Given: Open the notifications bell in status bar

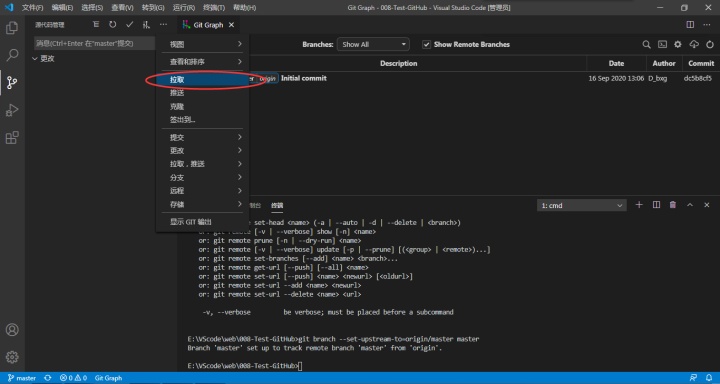Looking at the screenshot, I should (x=710, y=378).
